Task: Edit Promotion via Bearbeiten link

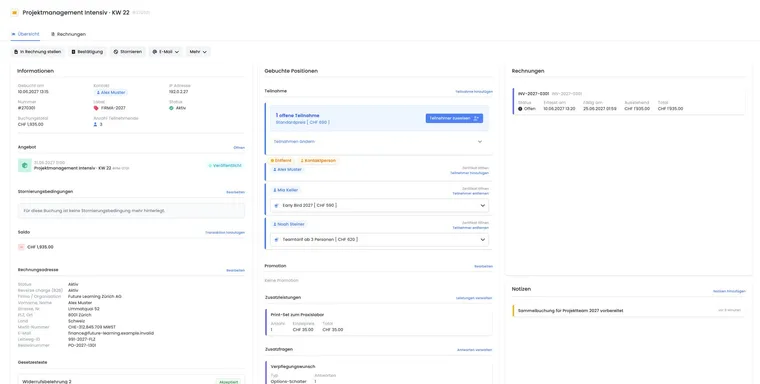Action: [x=483, y=267]
